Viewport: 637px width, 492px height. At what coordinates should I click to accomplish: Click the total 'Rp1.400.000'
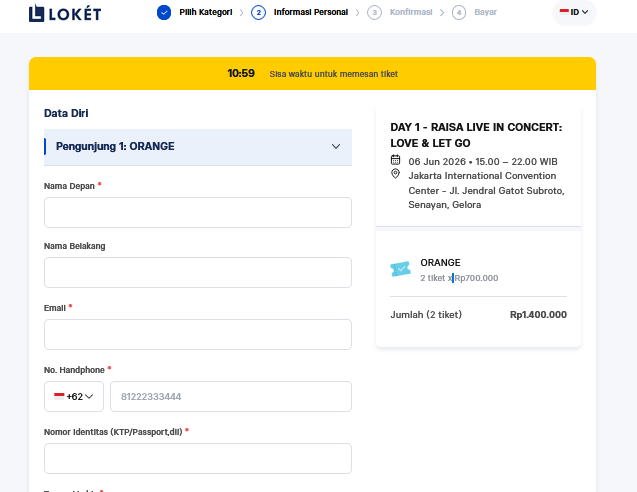(538, 315)
